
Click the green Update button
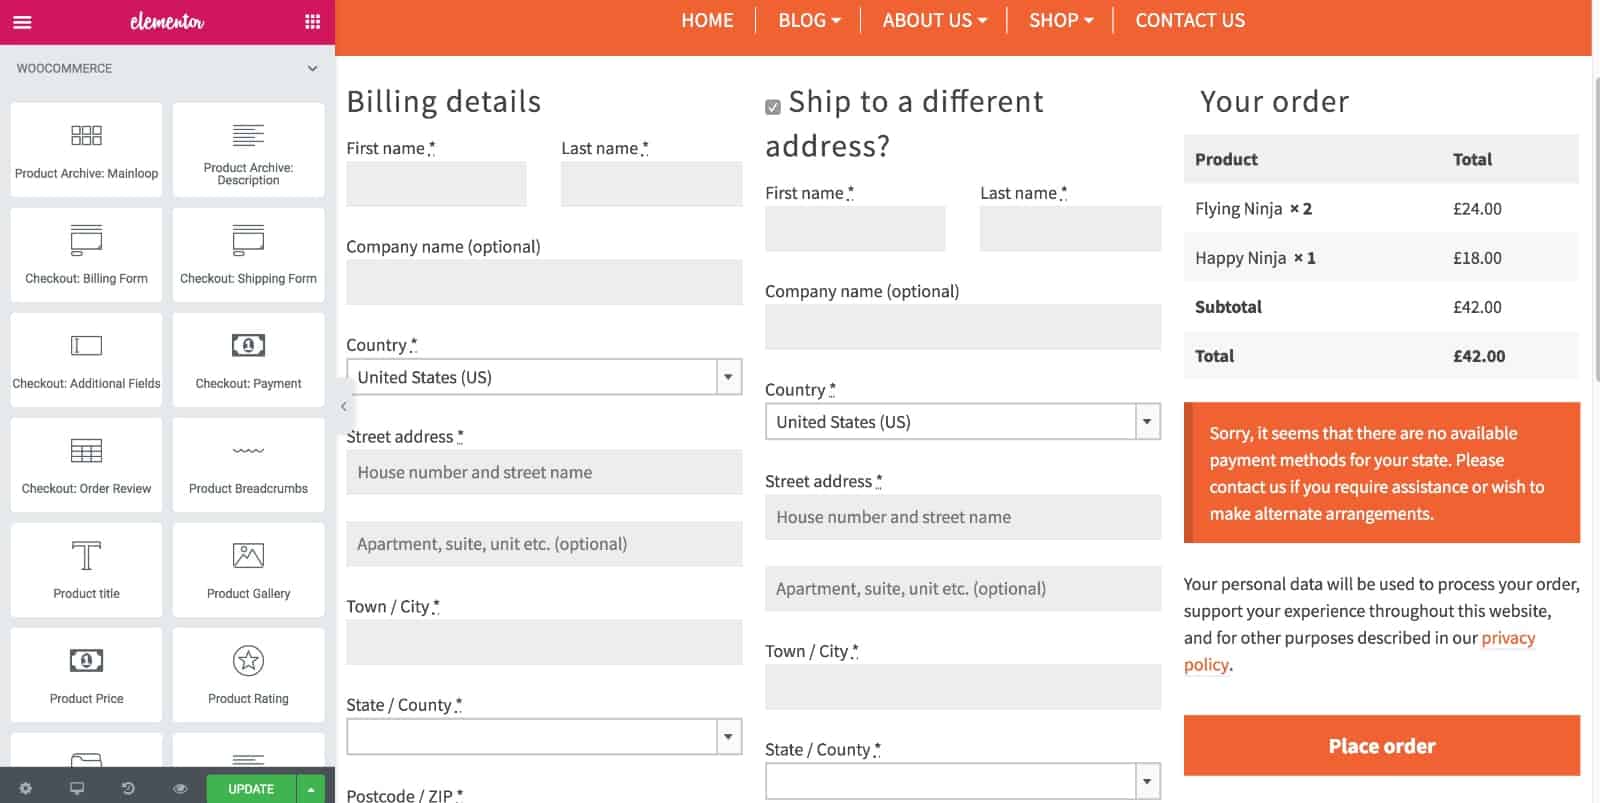251,789
